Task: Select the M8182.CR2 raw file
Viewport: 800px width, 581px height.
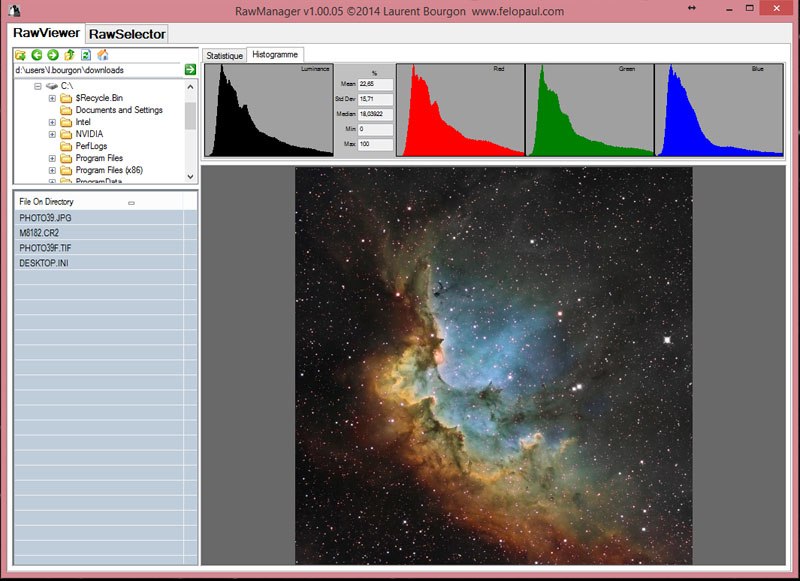Action: 40,232
